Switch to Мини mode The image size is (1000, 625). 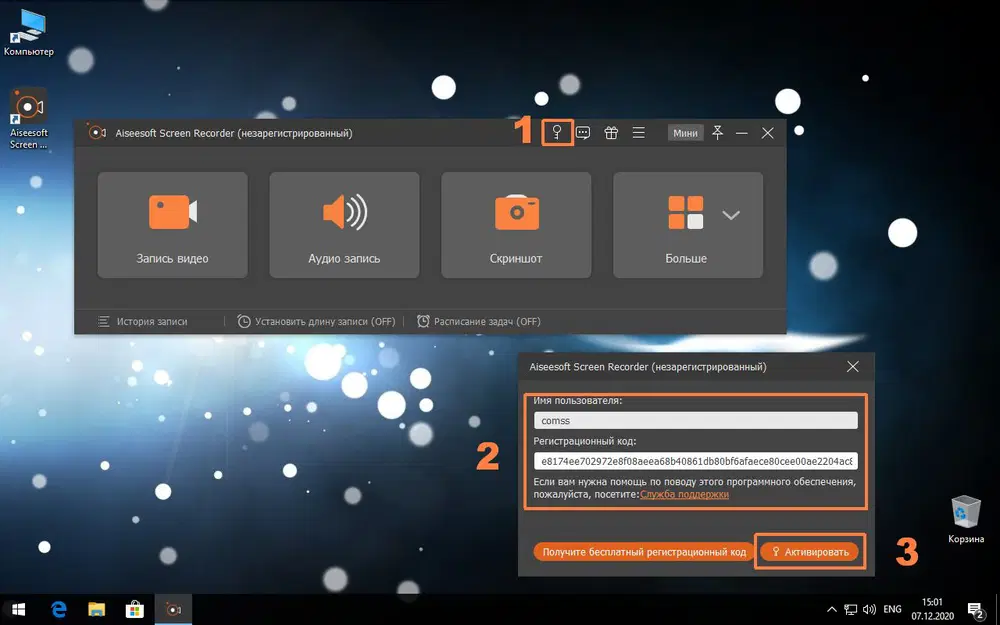coord(685,131)
